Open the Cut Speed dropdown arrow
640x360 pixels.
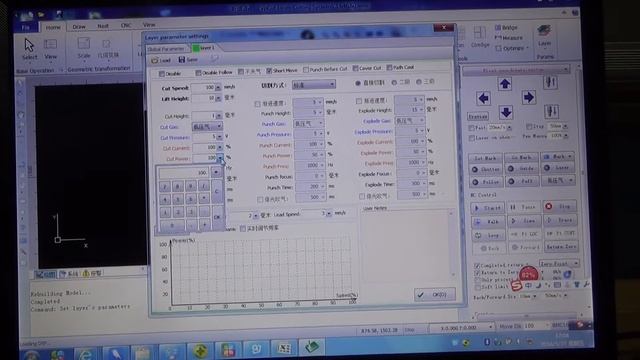[x=218, y=87]
